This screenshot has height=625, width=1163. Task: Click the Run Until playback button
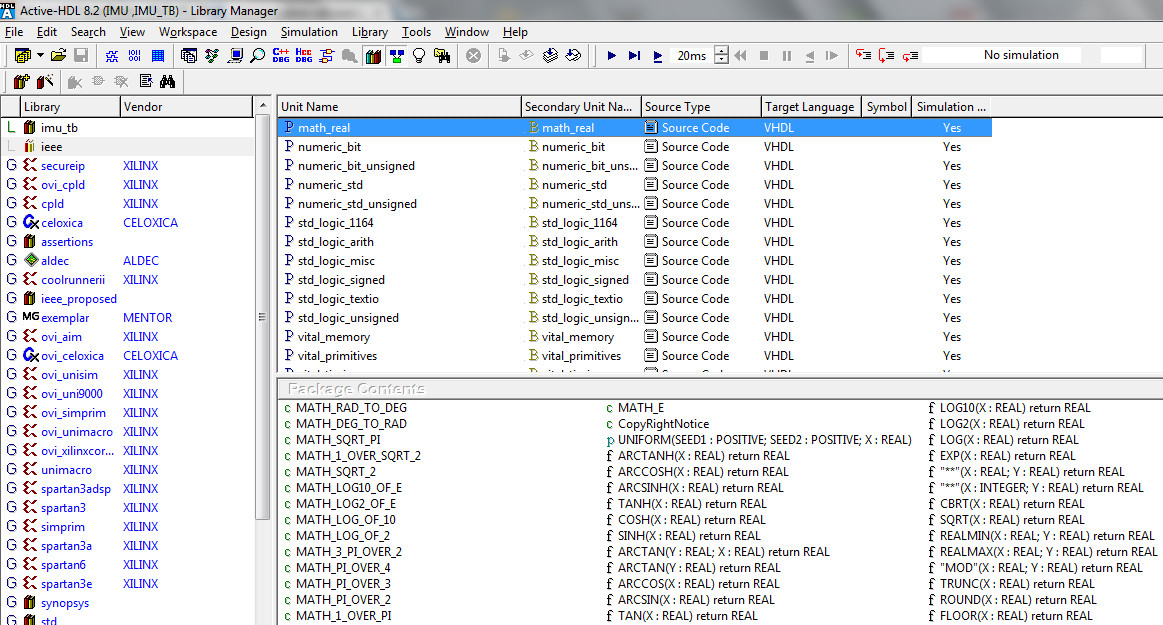[634, 56]
